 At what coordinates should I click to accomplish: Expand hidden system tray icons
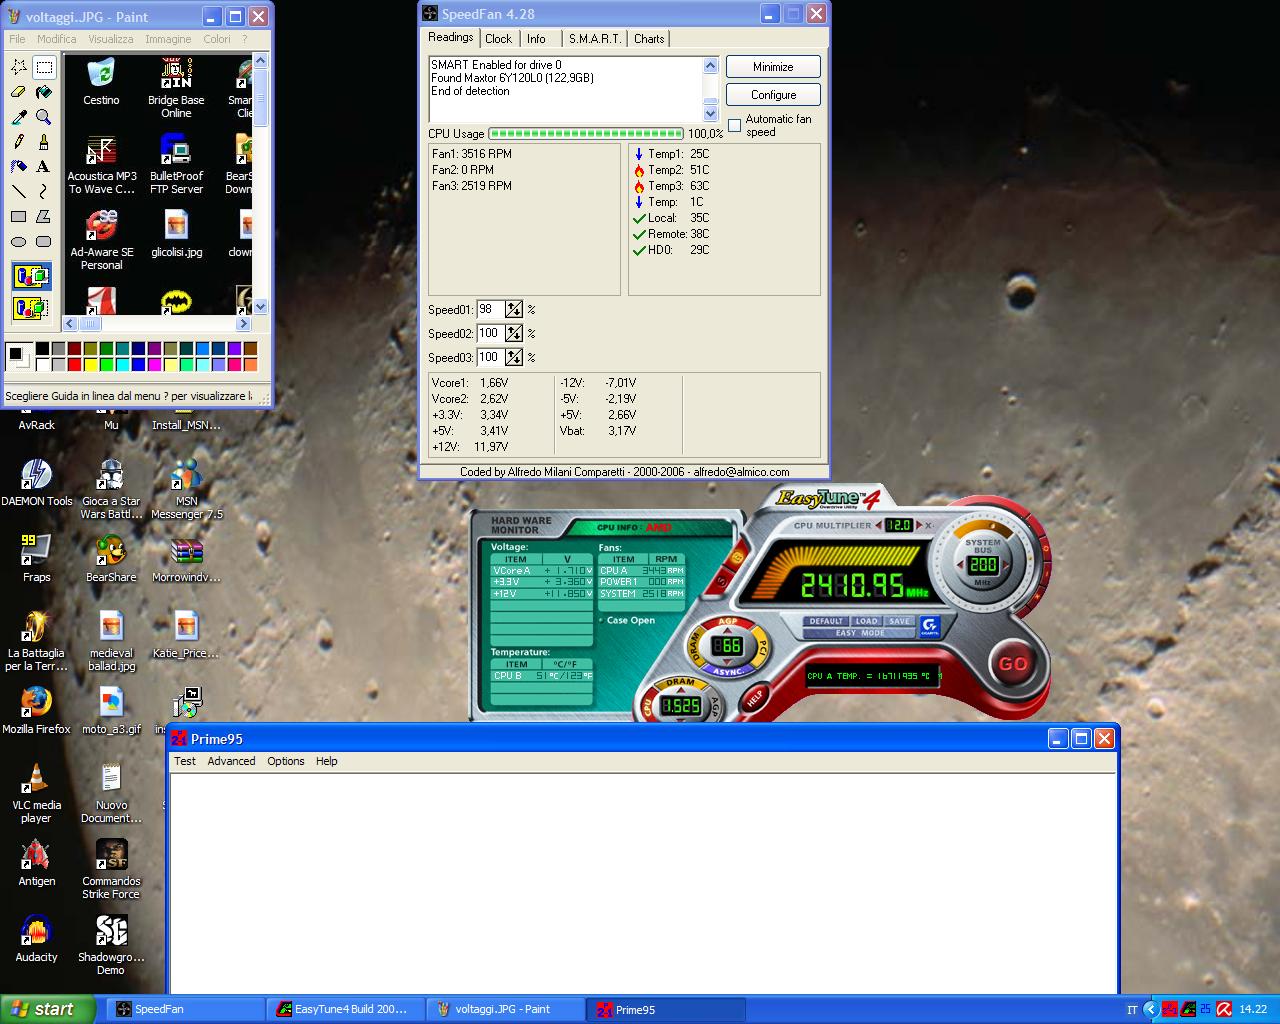tap(1150, 1010)
